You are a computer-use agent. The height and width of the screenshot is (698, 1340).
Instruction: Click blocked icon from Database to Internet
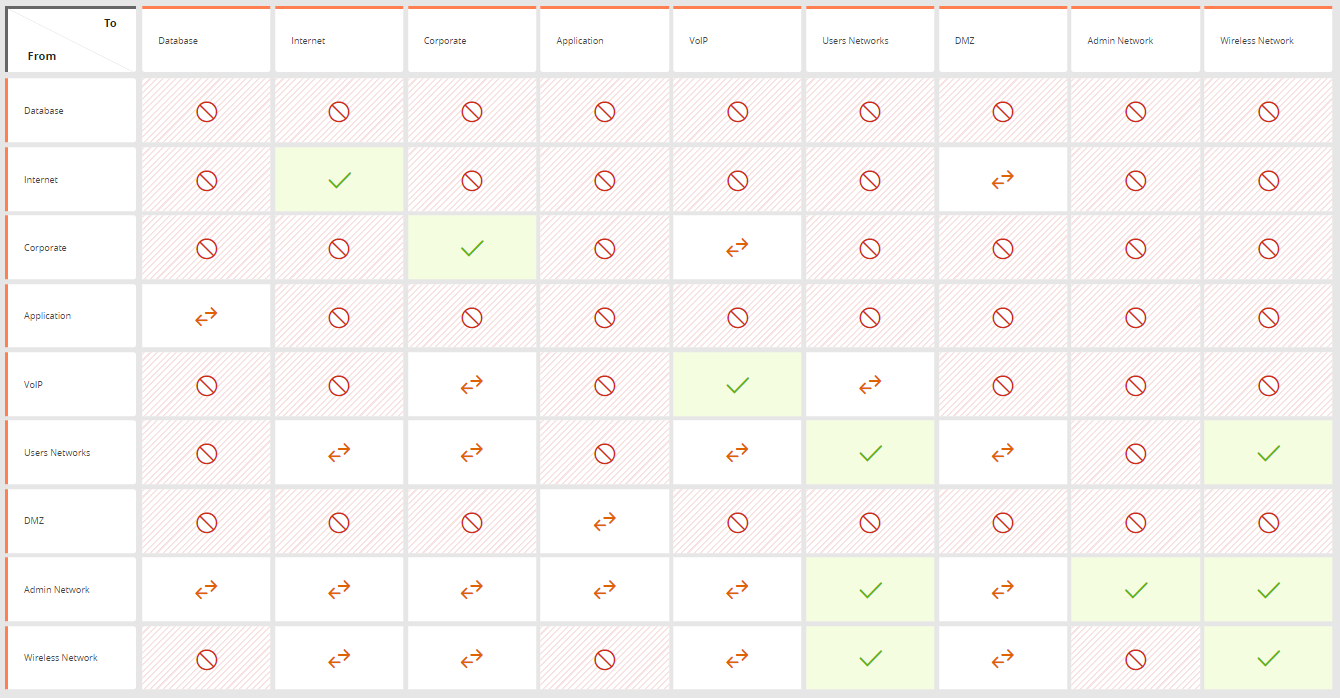[339, 111]
